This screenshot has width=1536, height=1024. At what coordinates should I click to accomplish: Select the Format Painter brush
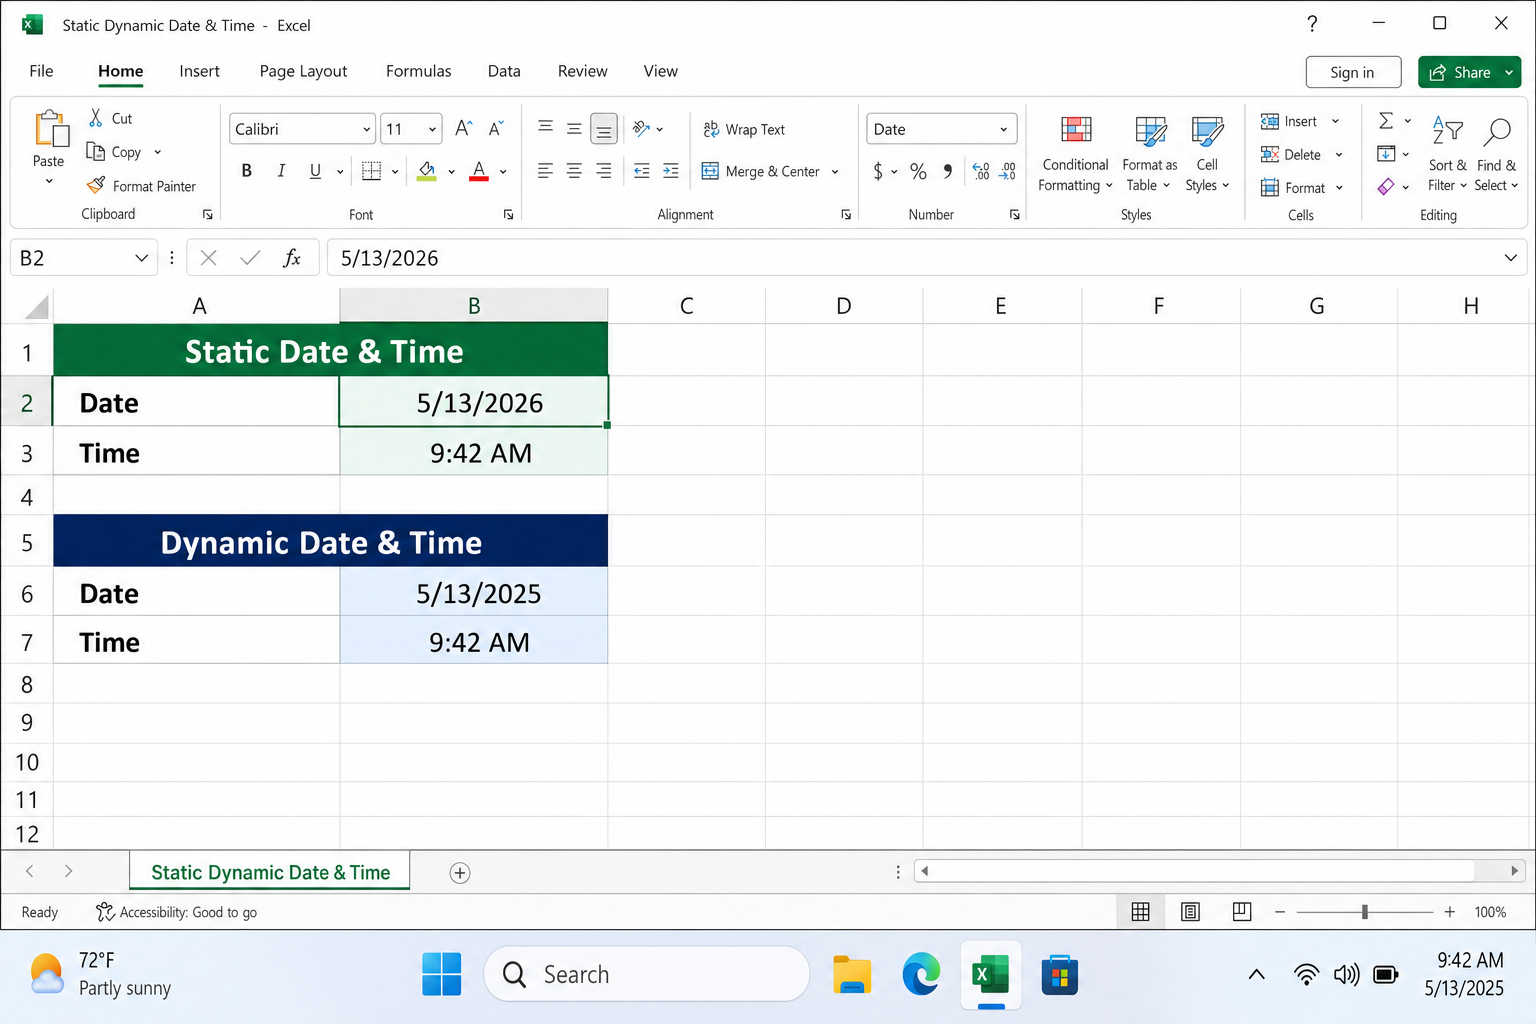(96, 185)
